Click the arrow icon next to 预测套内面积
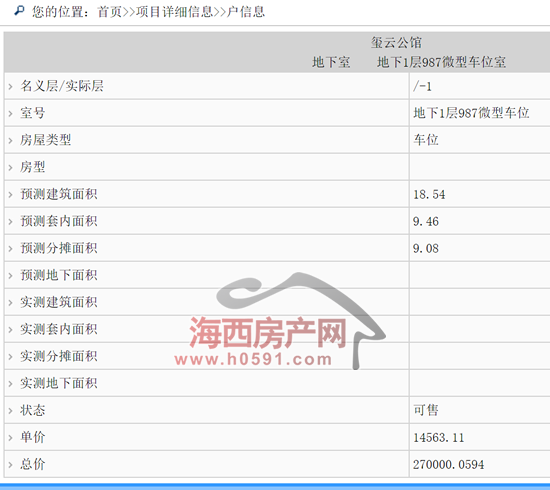550x490 pixels. 11,221
